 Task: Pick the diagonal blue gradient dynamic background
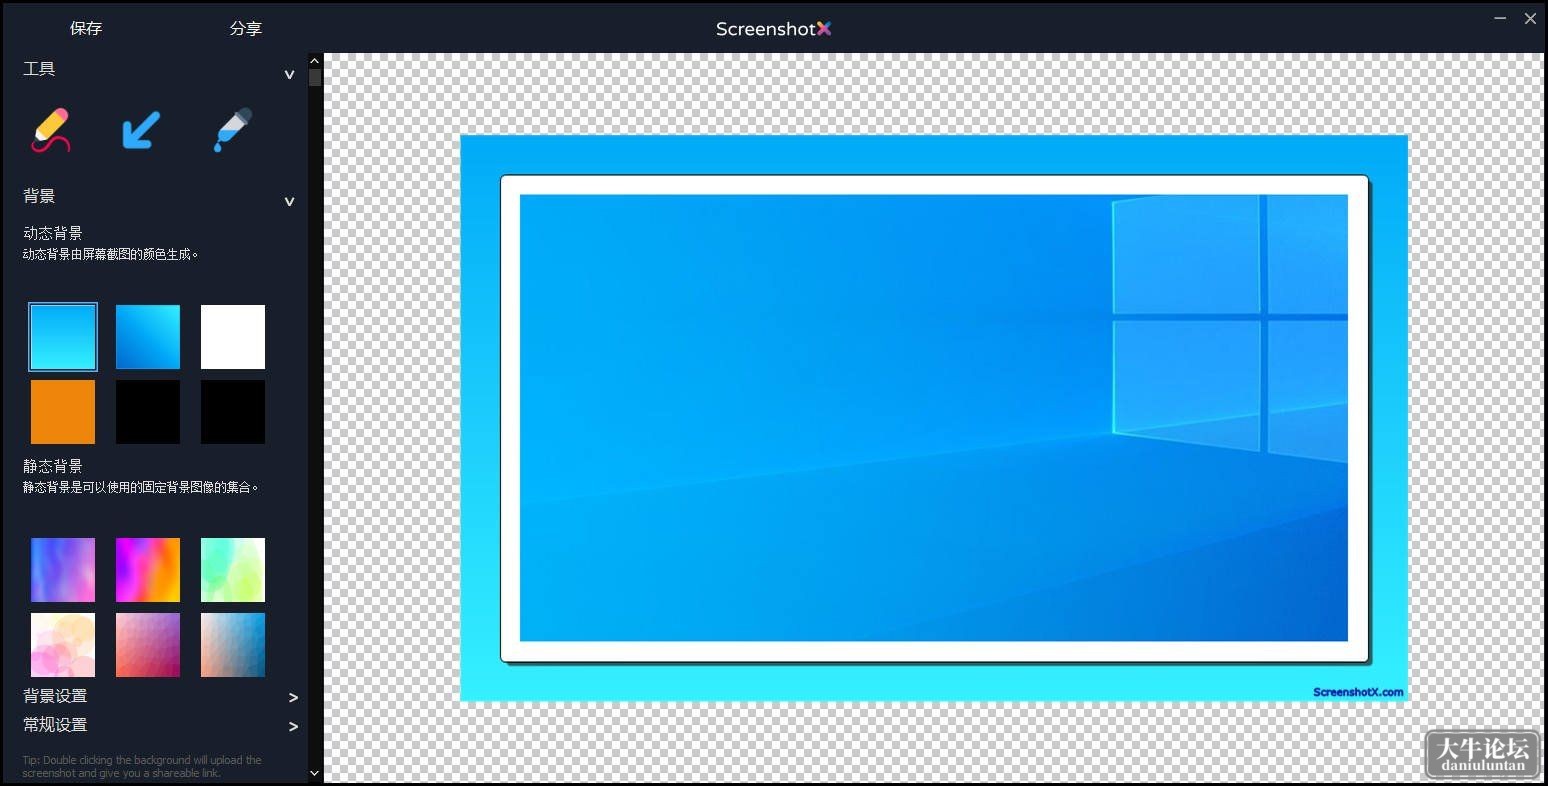click(x=148, y=337)
